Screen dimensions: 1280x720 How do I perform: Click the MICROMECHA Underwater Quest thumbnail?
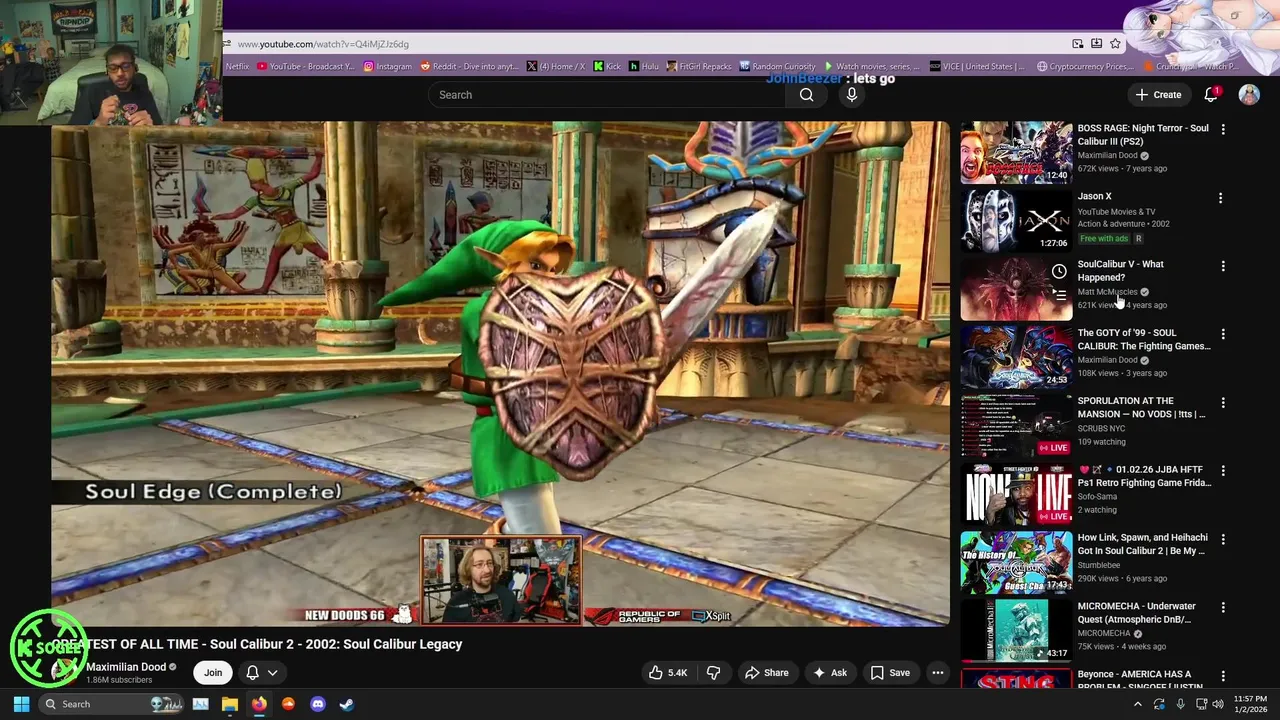(x=1016, y=630)
